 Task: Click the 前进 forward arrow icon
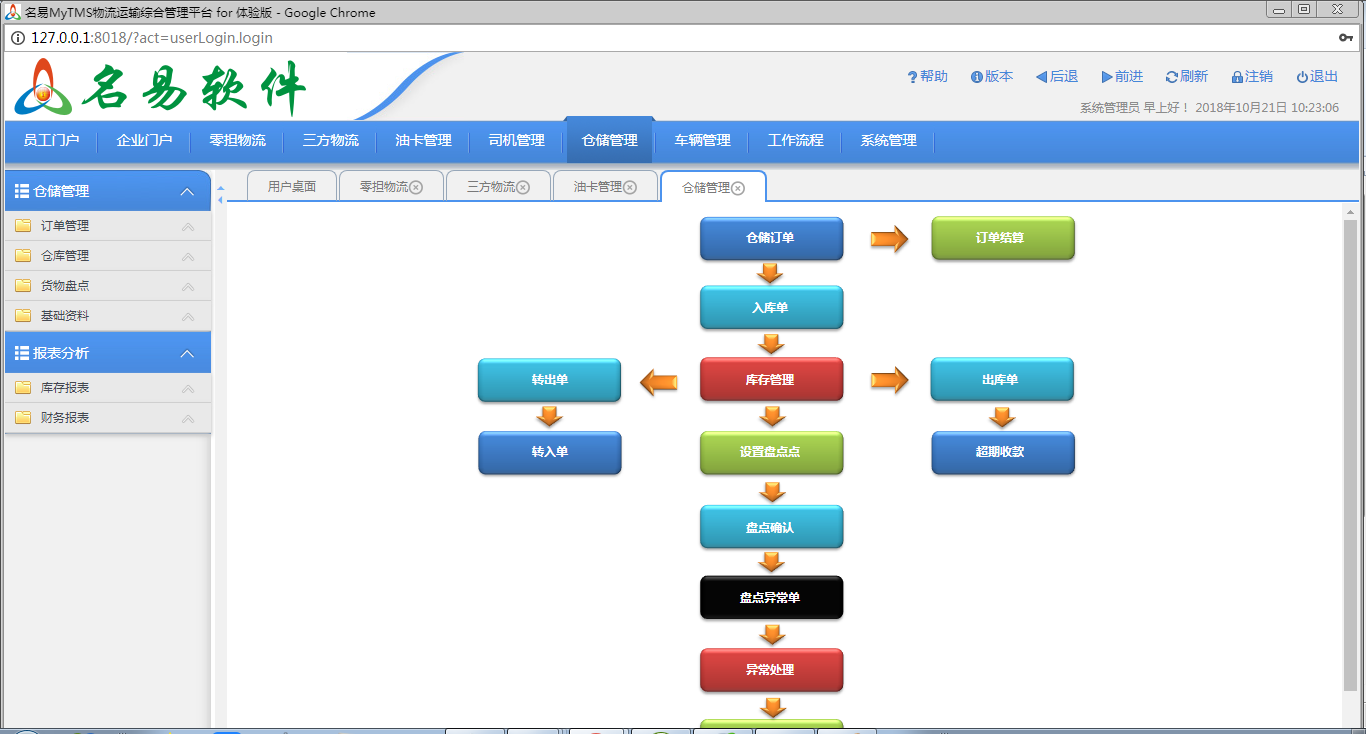pyautogui.click(x=1104, y=76)
